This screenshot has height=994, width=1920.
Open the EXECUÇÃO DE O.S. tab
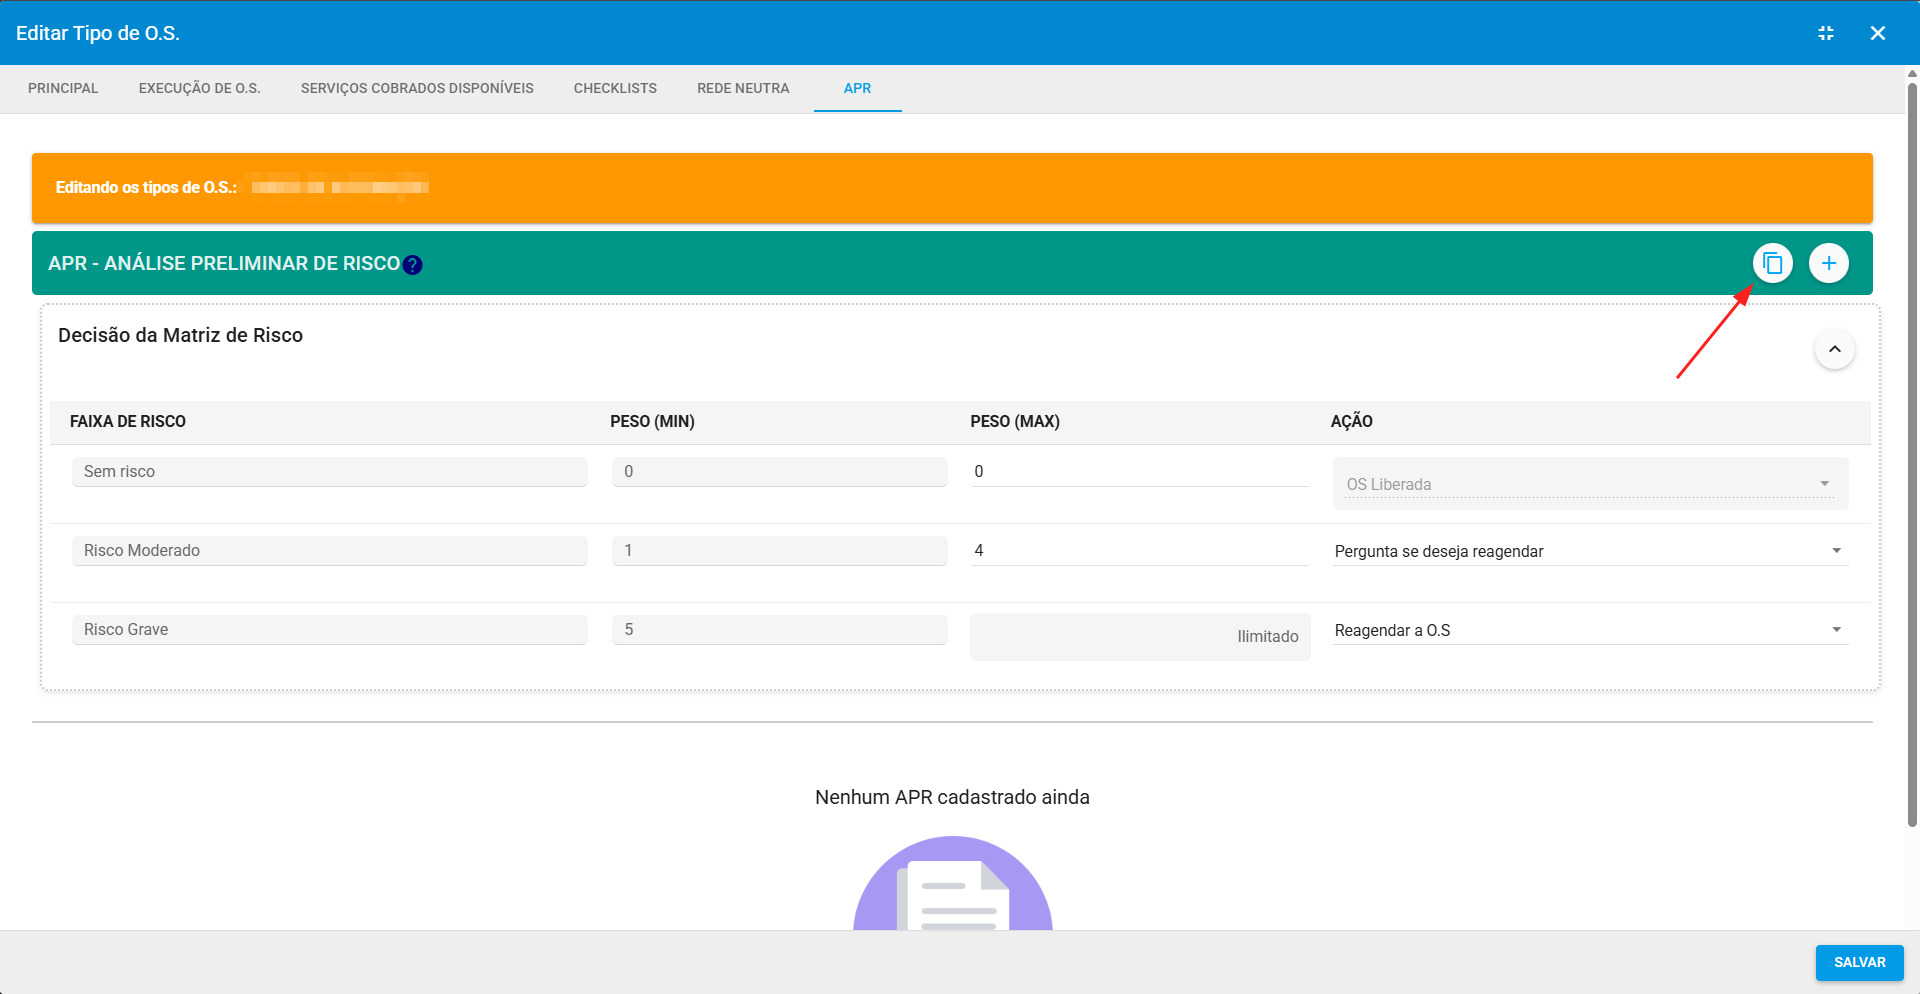[x=199, y=88]
